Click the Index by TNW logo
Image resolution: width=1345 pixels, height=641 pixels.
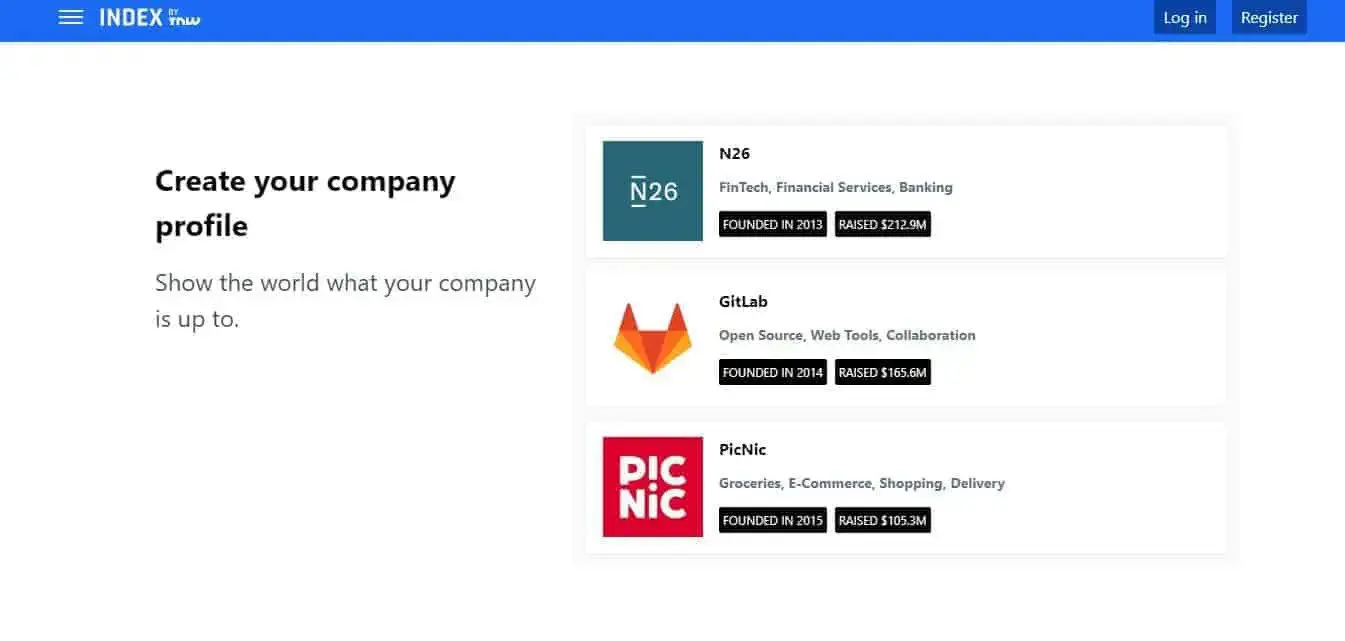click(x=149, y=17)
